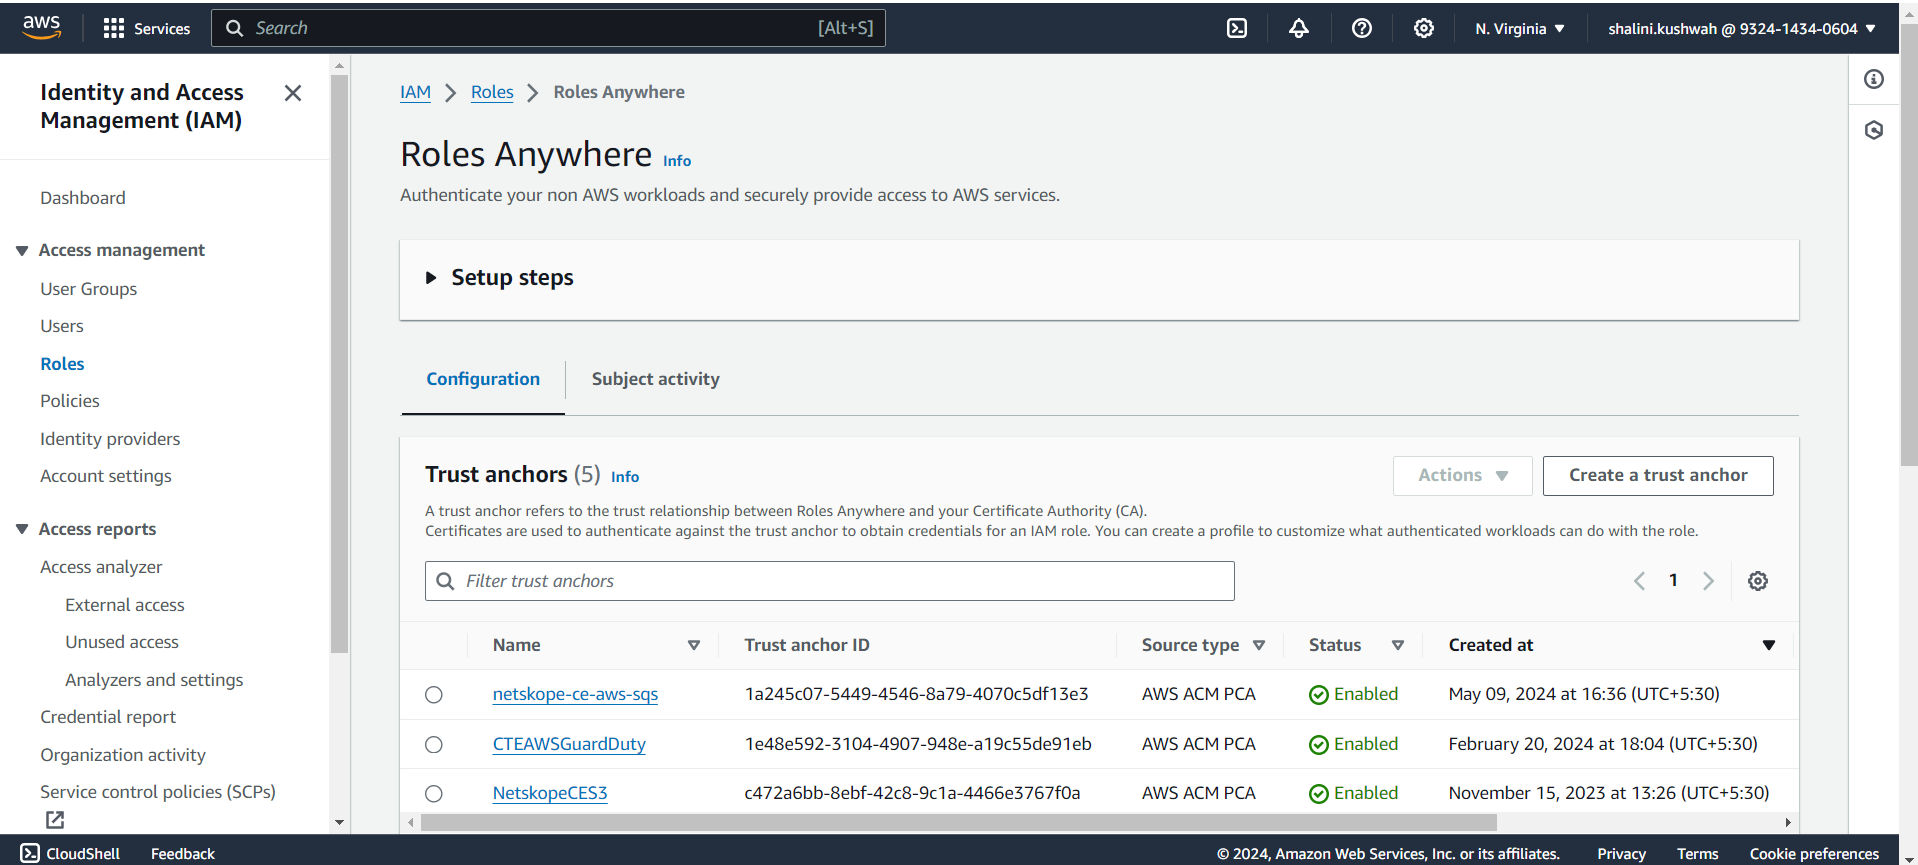This screenshot has height=865, width=1918.
Task: Click Feedback in the footer
Action: click(183, 854)
